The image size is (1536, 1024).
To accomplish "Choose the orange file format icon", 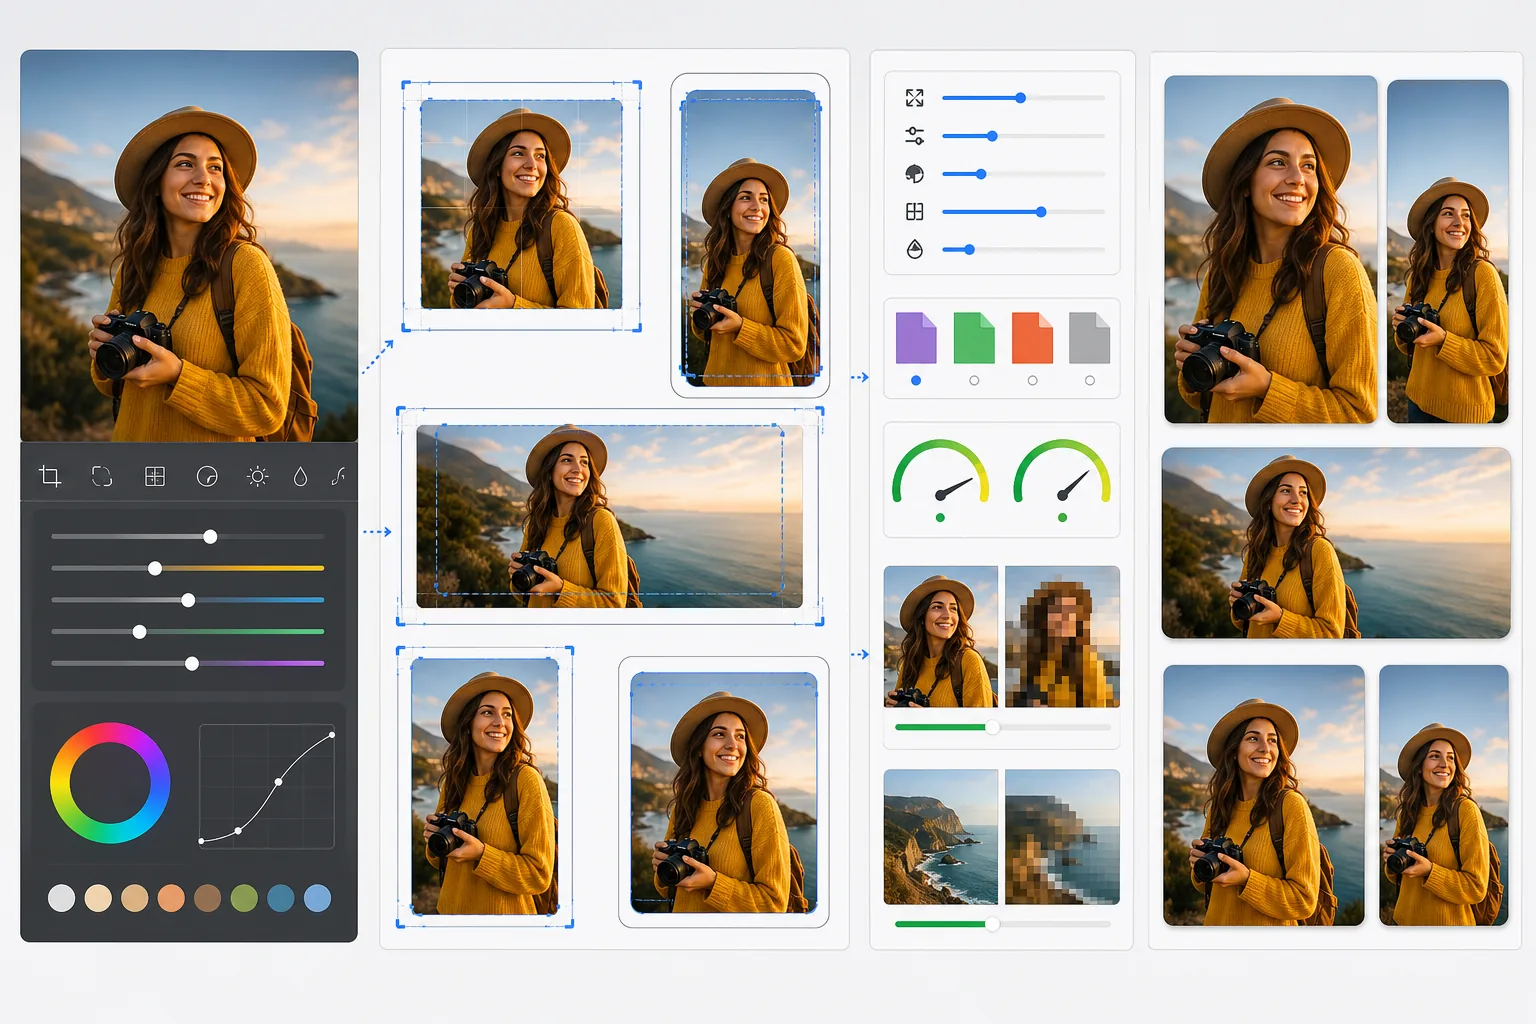I will (1032, 338).
